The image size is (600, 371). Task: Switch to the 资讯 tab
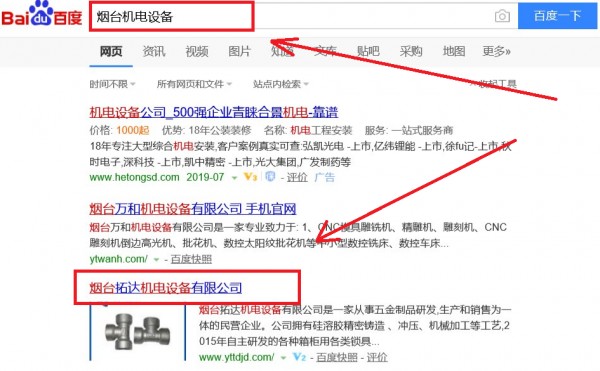click(x=154, y=51)
